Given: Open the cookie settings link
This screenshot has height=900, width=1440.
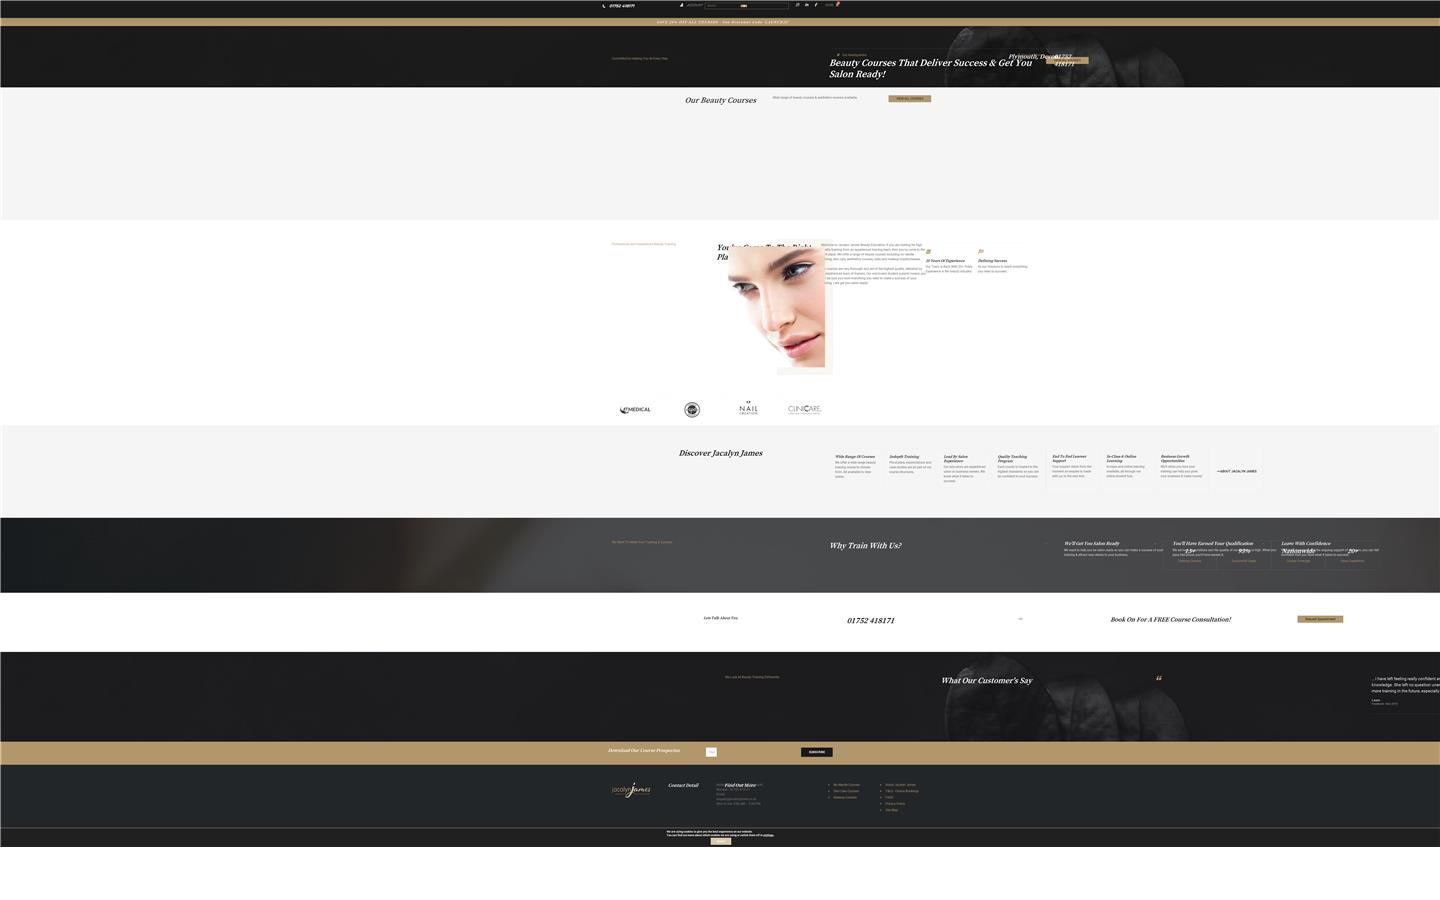Looking at the screenshot, I should tap(768, 835).
